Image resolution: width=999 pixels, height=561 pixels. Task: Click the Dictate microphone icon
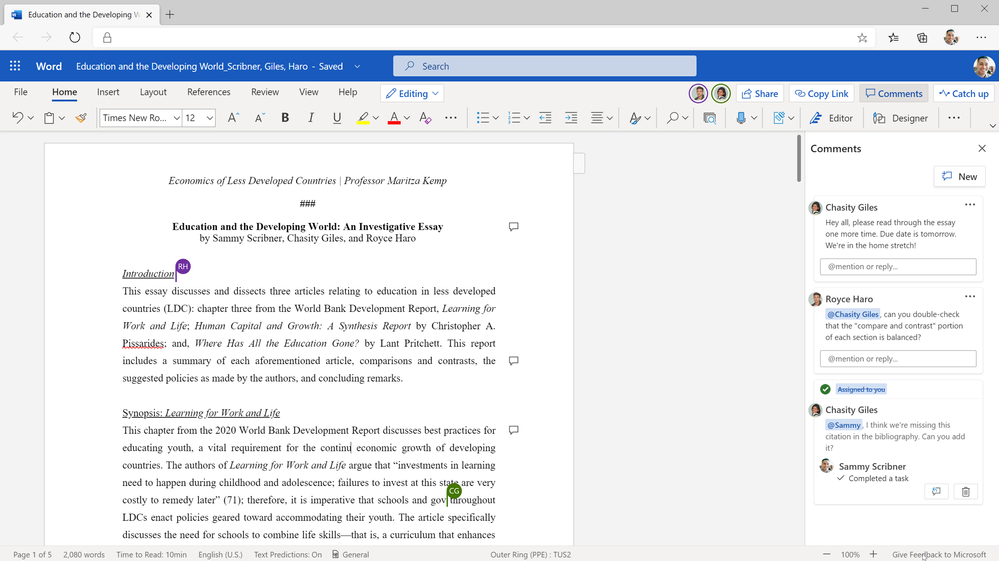coord(741,118)
